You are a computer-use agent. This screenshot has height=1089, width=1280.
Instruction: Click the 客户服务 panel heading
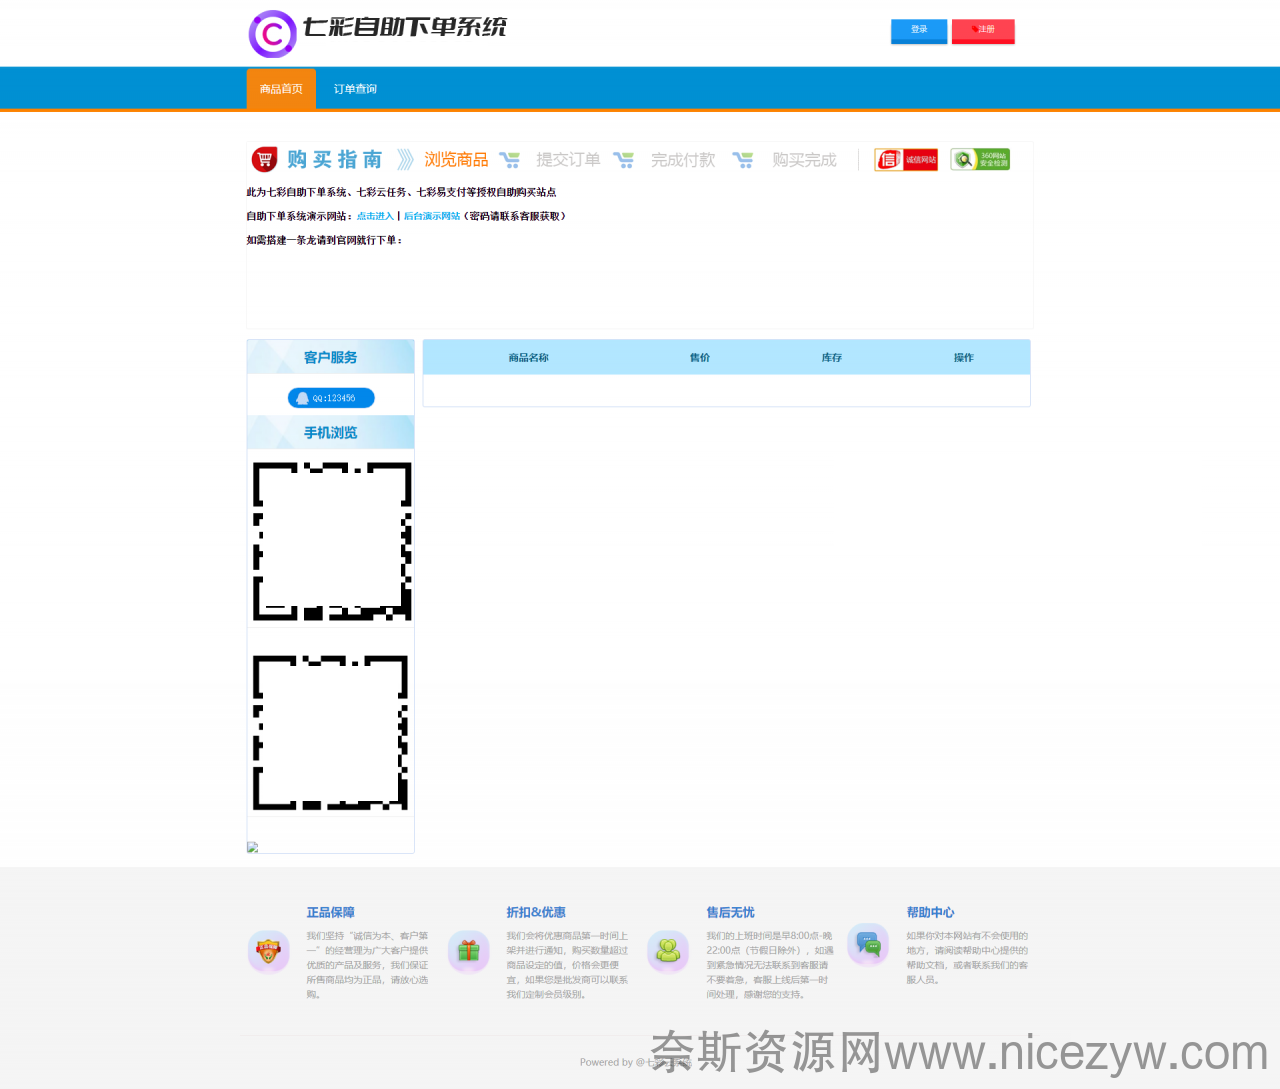[x=331, y=357]
